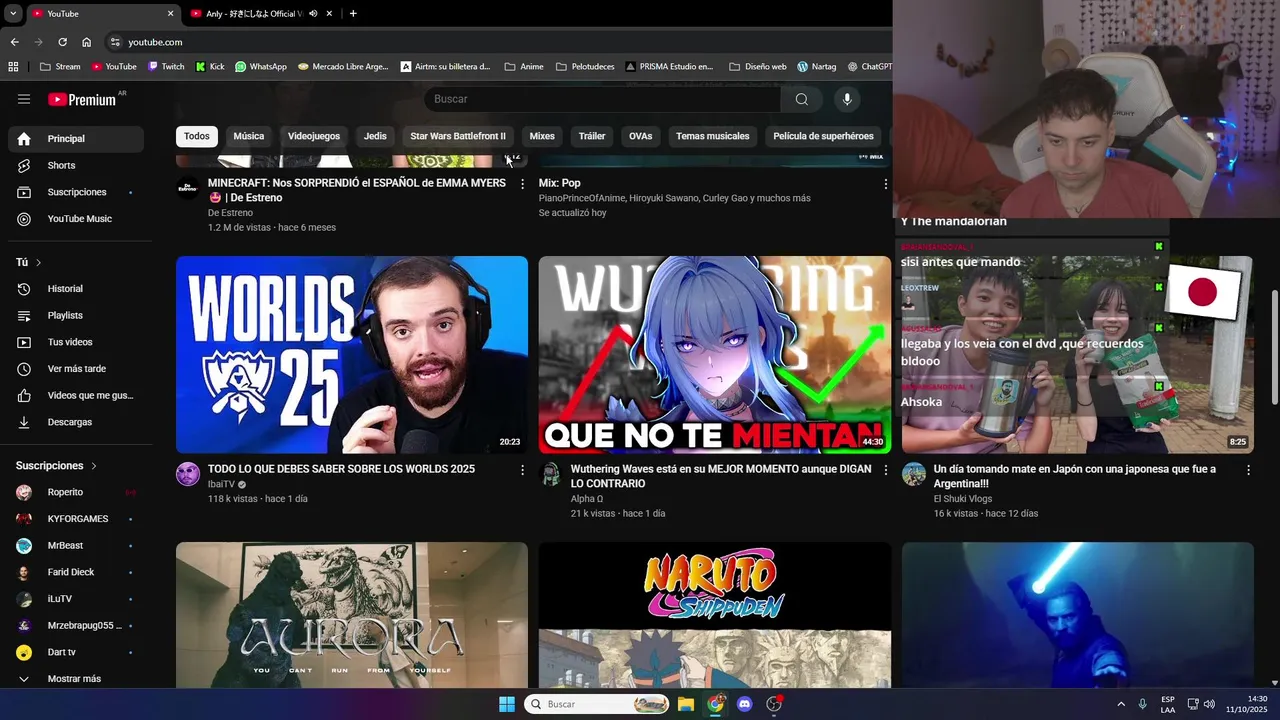The width and height of the screenshot is (1280, 720).
Task: Open options menu for Wuthering Waves video
Action: [x=885, y=469]
